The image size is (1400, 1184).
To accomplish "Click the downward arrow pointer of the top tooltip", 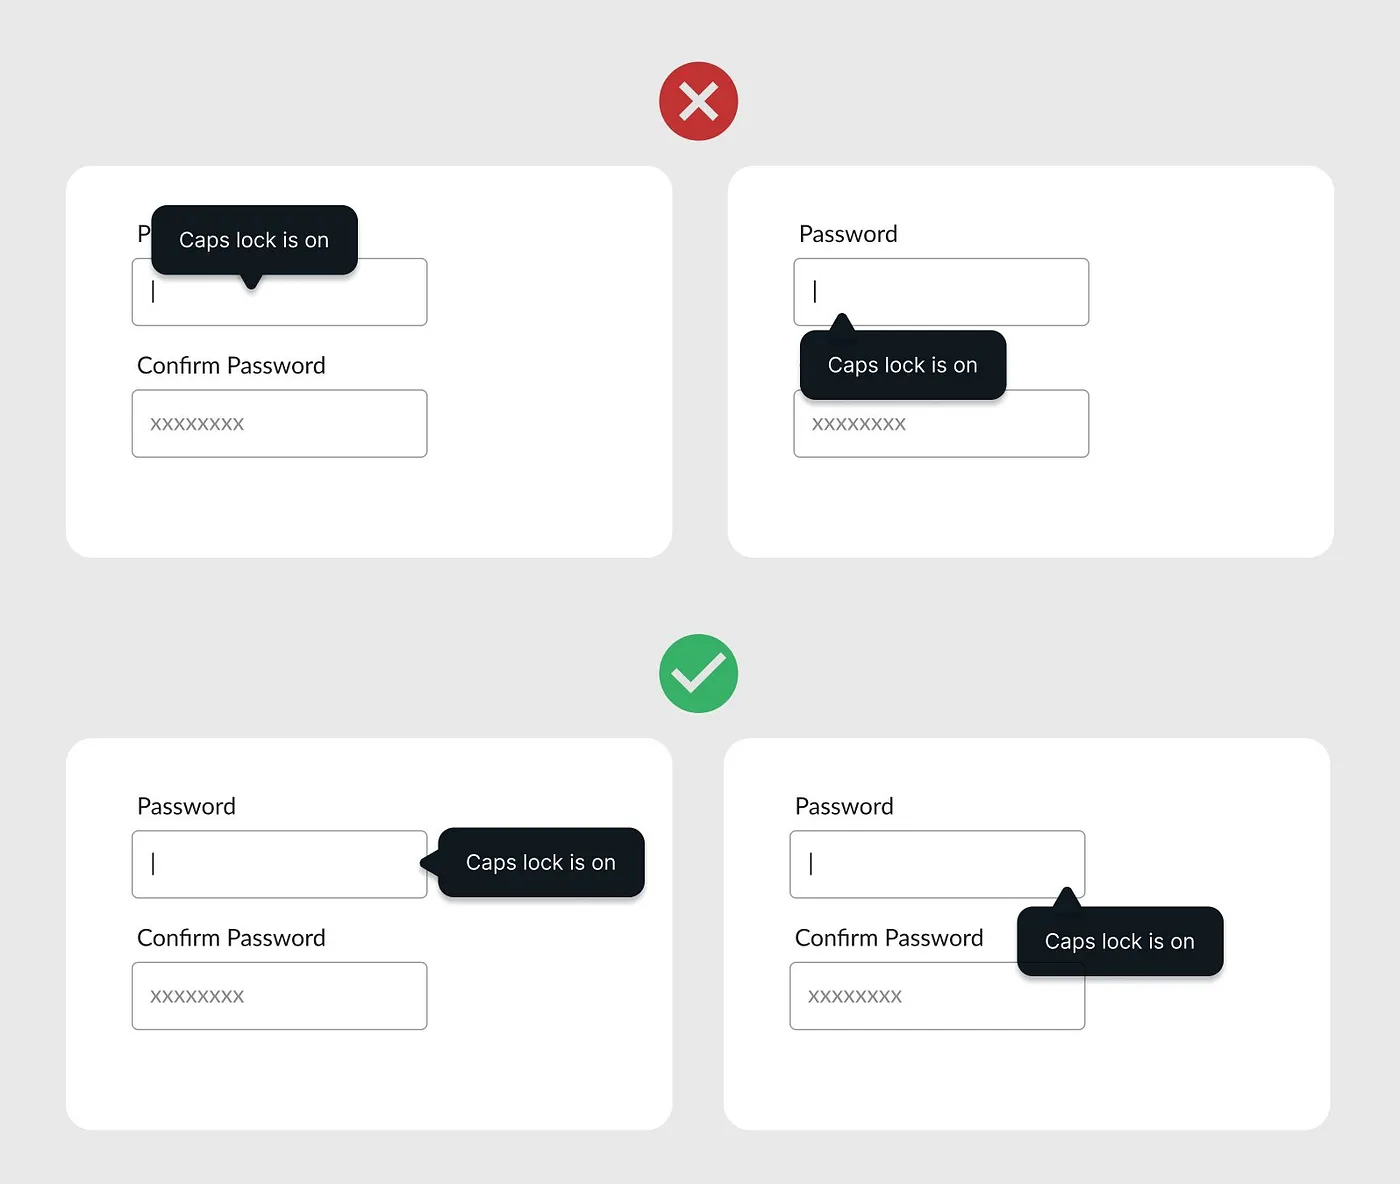I will (251, 282).
